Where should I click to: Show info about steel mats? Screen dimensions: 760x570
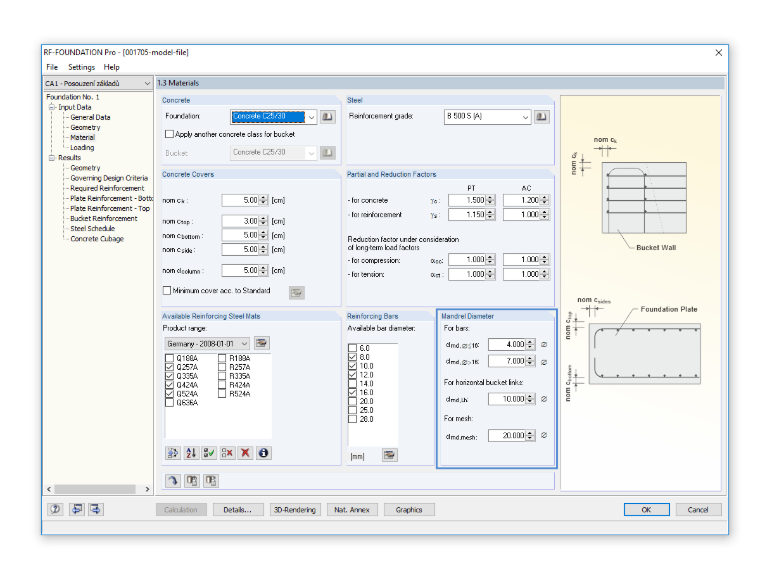(x=264, y=453)
